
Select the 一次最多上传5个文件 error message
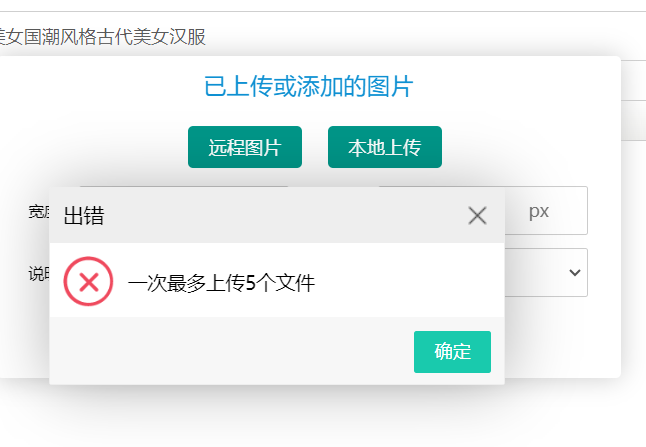[x=221, y=284]
